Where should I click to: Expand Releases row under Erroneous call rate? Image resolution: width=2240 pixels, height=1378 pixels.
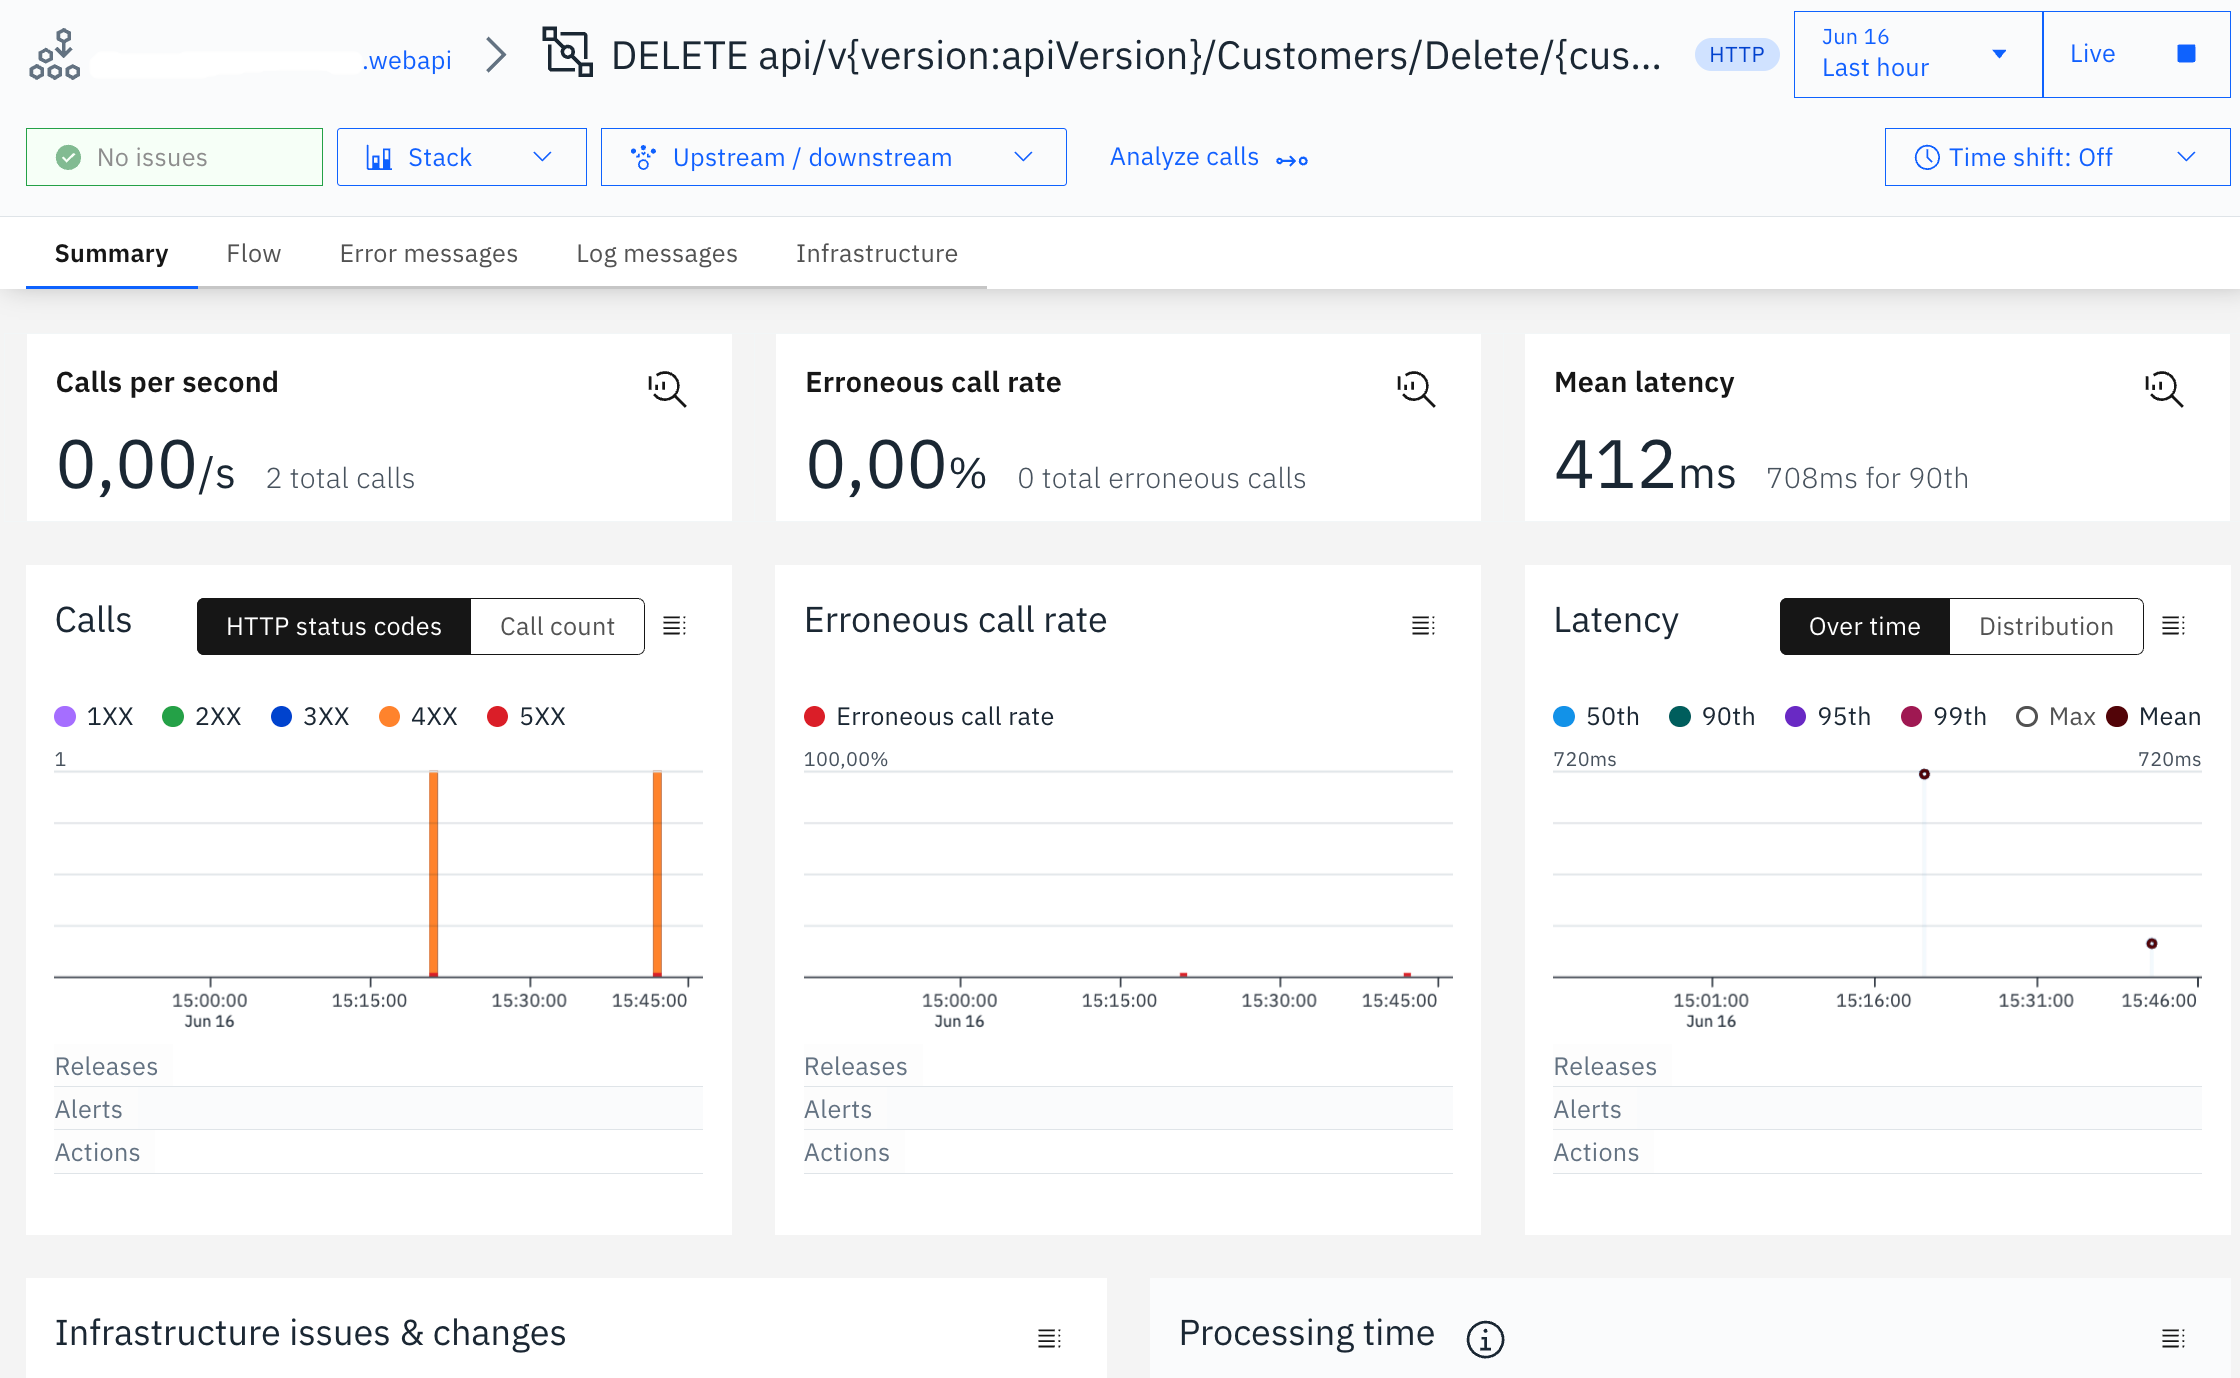(x=1128, y=1066)
